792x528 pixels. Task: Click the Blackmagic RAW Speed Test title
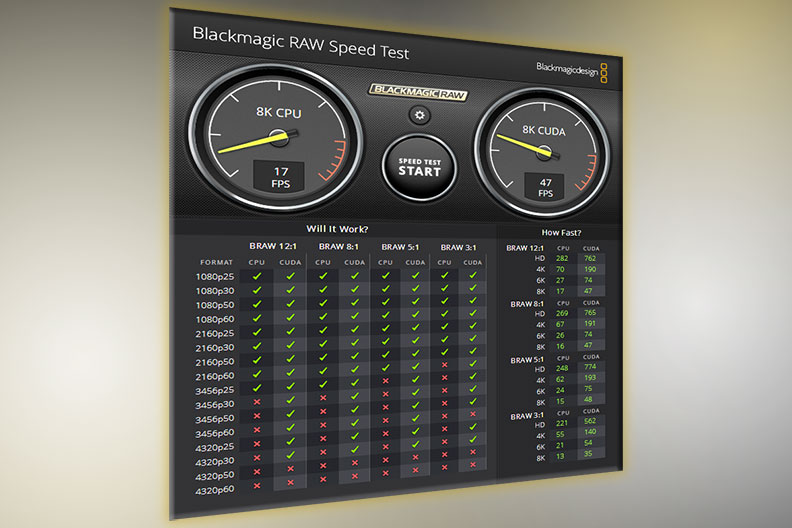click(301, 42)
